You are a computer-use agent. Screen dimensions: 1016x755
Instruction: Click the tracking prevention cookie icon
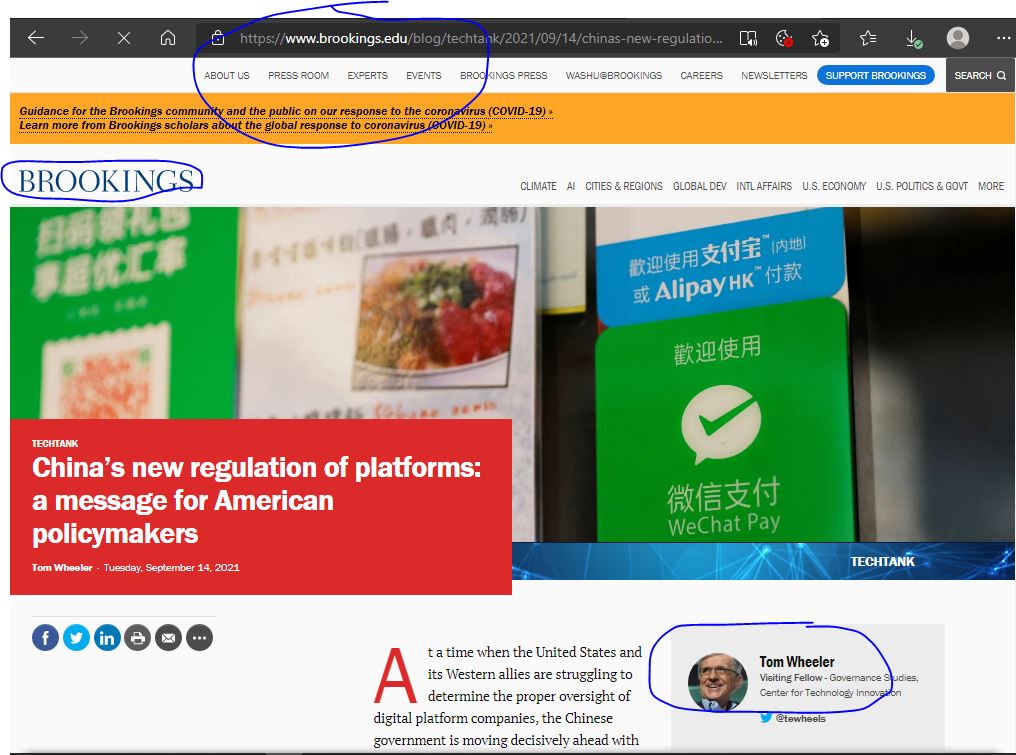784,39
